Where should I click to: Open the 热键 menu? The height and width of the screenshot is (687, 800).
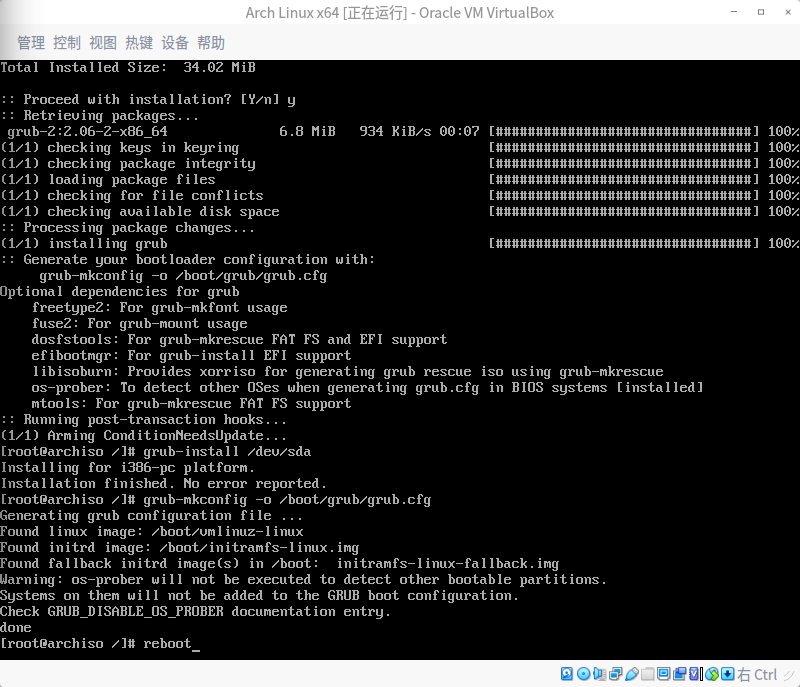(139, 43)
